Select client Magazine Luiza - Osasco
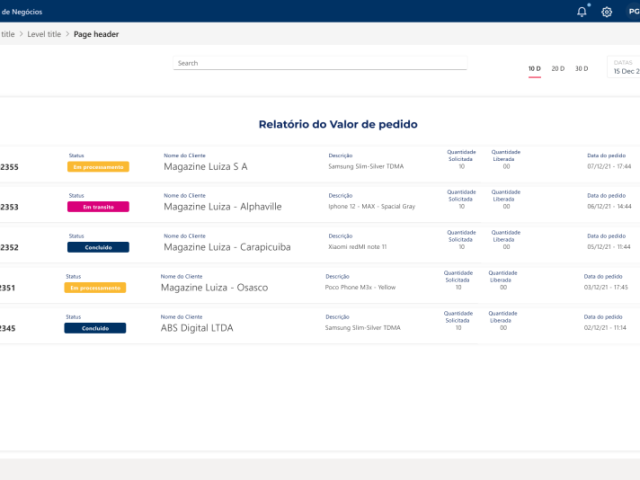 point(214,287)
